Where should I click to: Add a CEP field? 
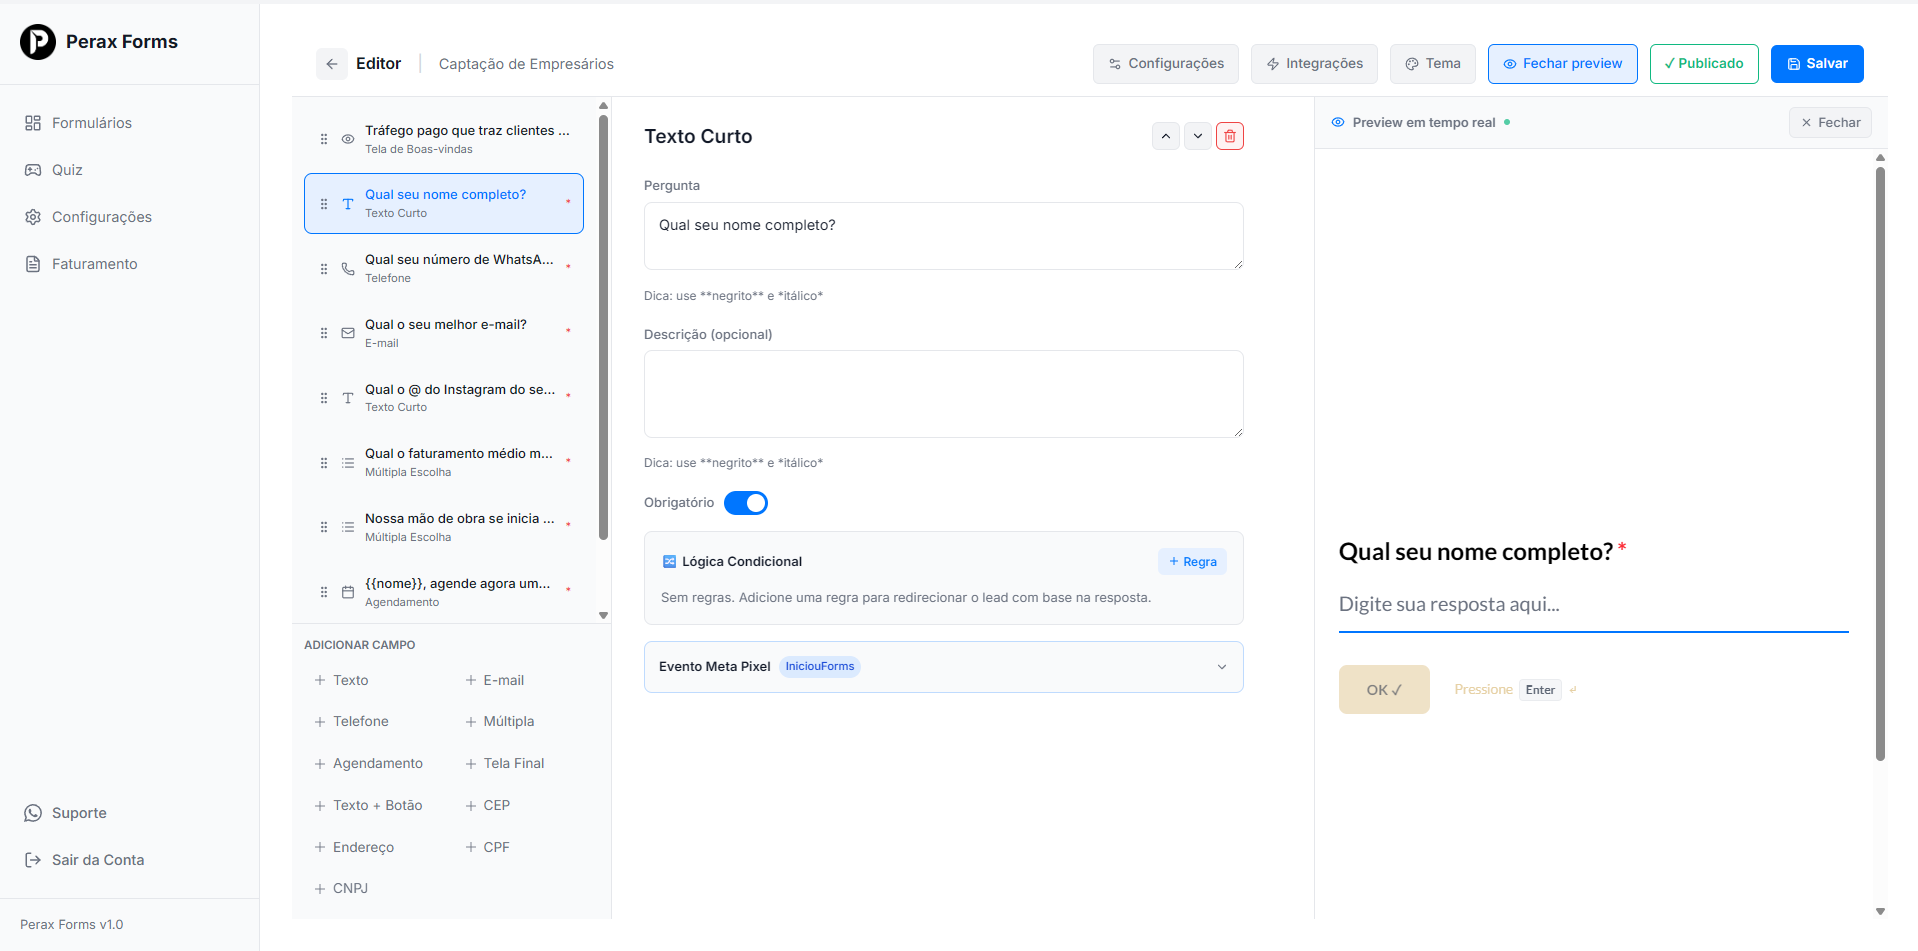(x=487, y=806)
